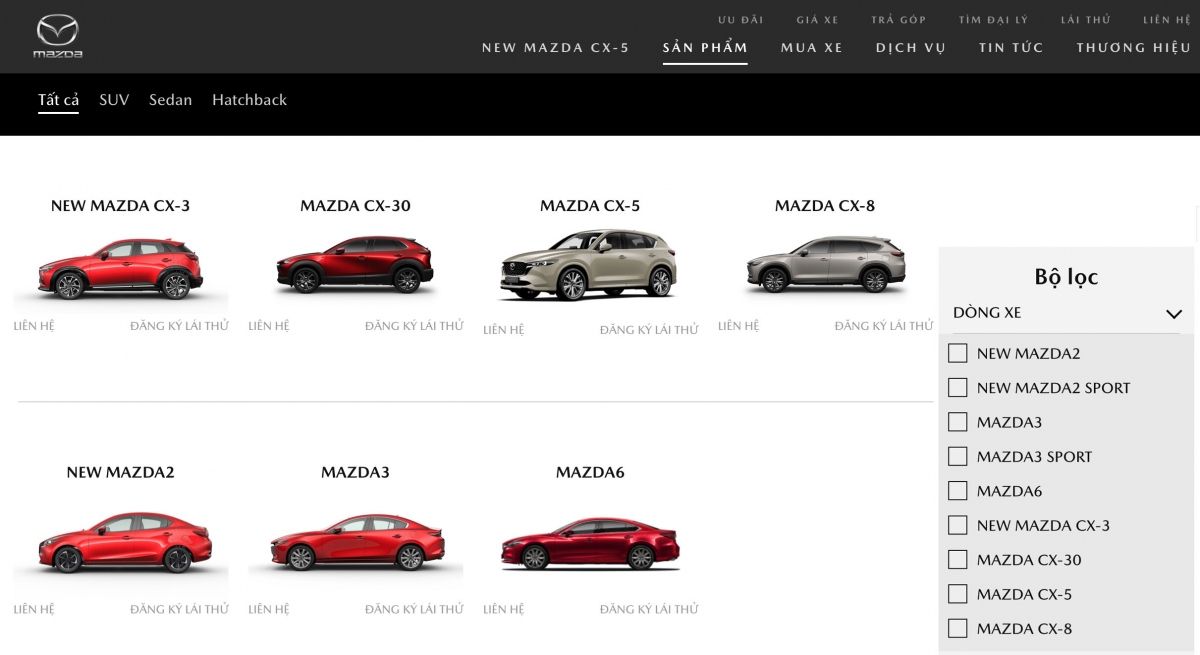Enable the MAZDA CX-5 filter checkbox
This screenshot has height=655, width=1200.
958,594
